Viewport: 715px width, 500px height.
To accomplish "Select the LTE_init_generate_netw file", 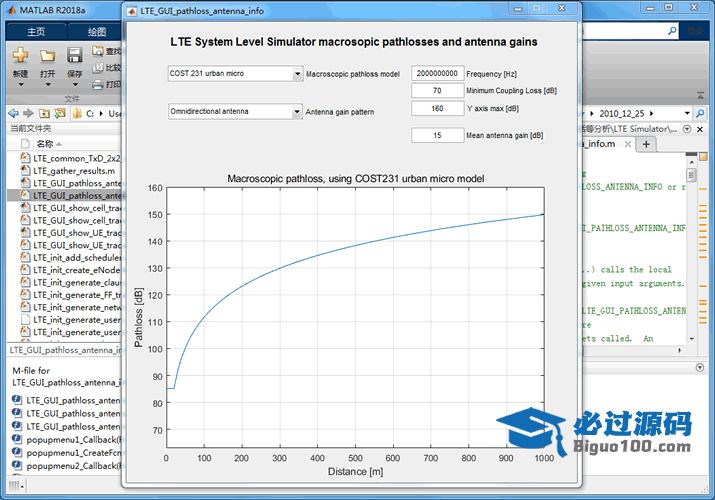I will click(x=70, y=307).
